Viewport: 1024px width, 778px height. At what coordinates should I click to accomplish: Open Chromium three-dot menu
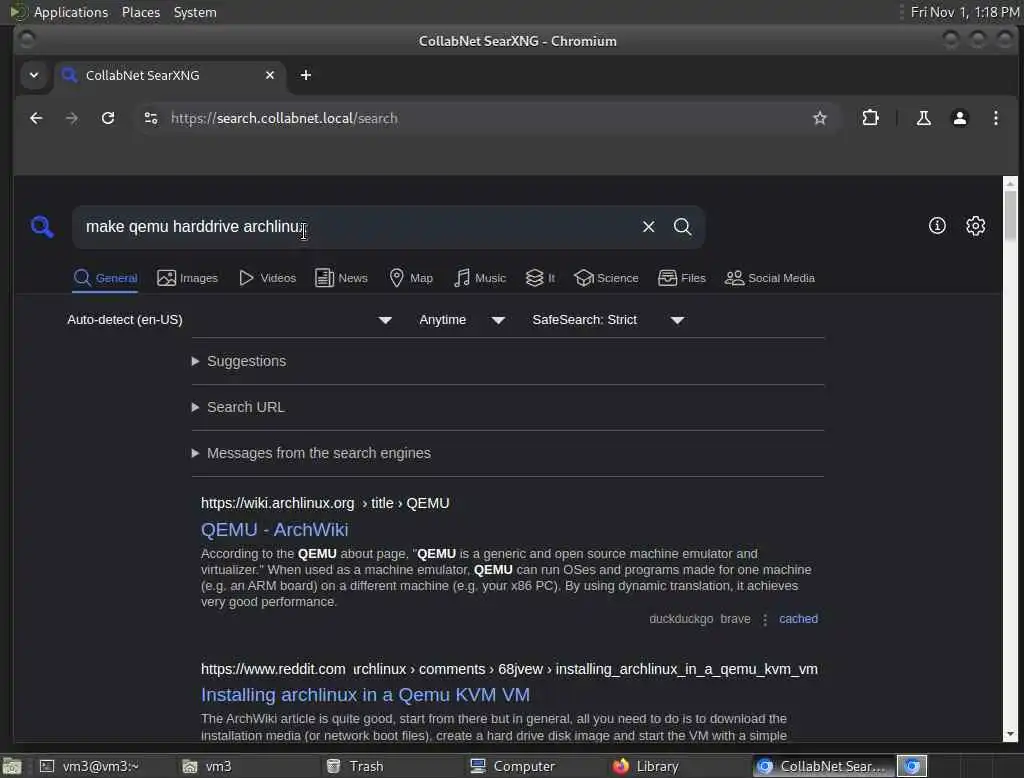tap(995, 118)
